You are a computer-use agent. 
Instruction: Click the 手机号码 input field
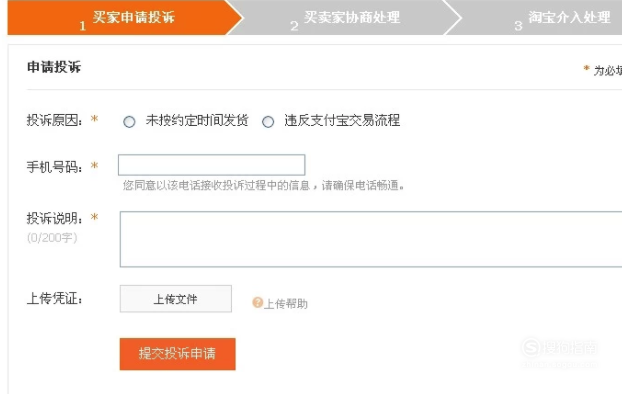211,165
